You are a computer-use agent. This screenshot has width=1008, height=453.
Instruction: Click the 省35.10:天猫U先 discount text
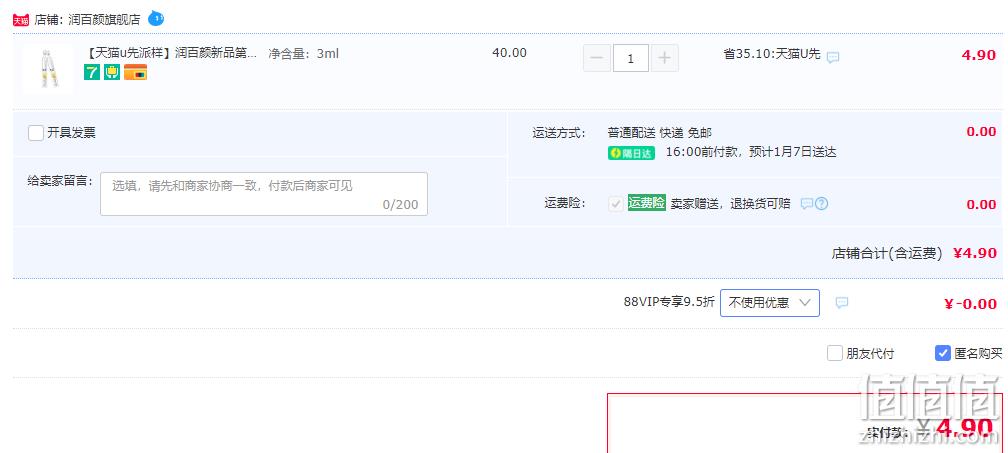tap(772, 54)
